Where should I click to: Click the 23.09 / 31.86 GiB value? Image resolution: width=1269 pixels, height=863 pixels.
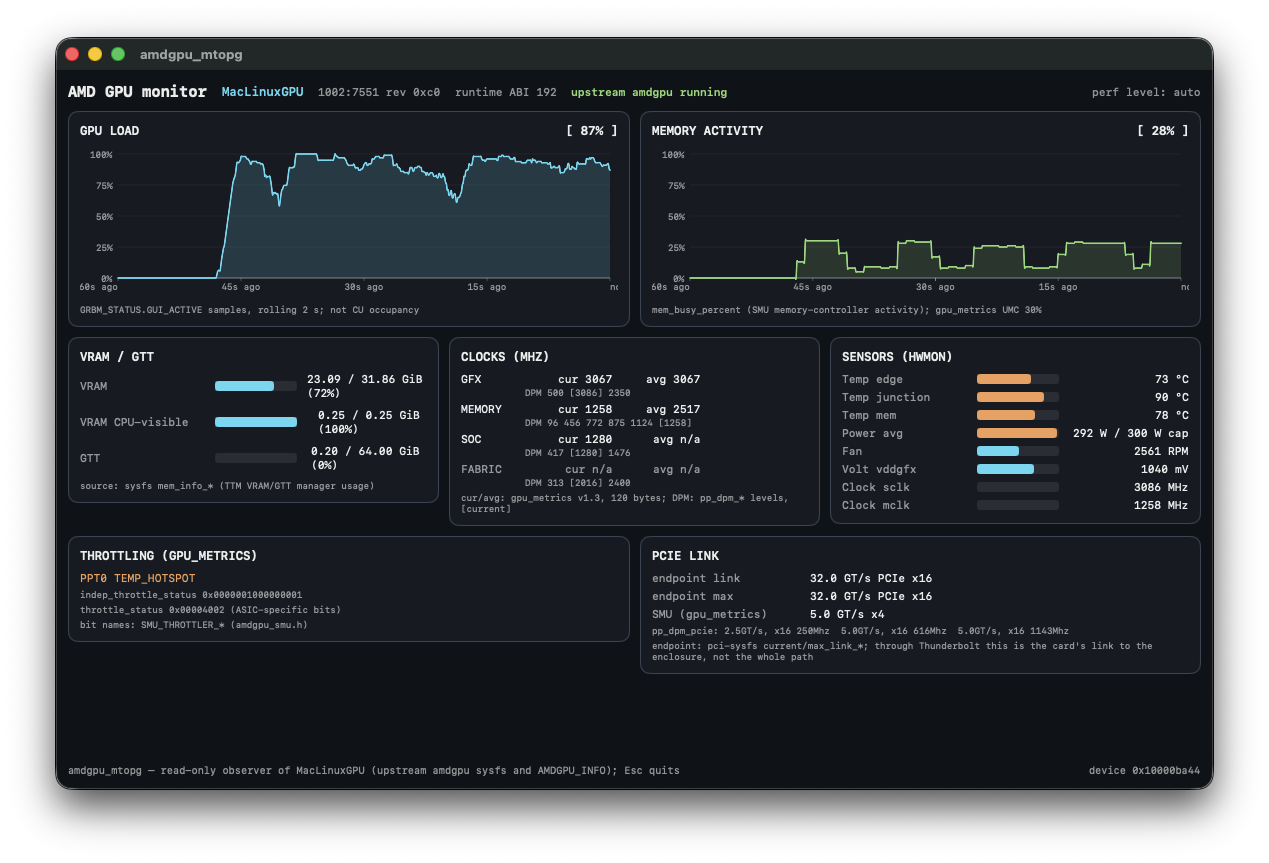tap(365, 380)
